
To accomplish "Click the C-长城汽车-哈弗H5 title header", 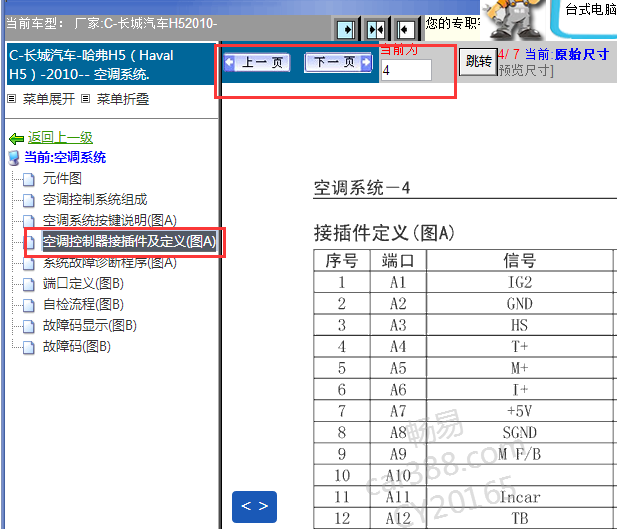I will 113,64.
